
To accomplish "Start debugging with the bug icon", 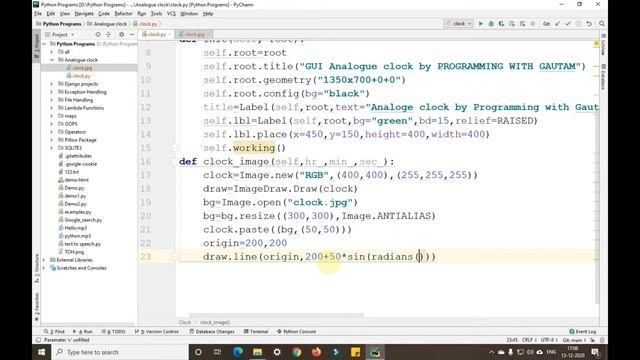I will point(491,24).
